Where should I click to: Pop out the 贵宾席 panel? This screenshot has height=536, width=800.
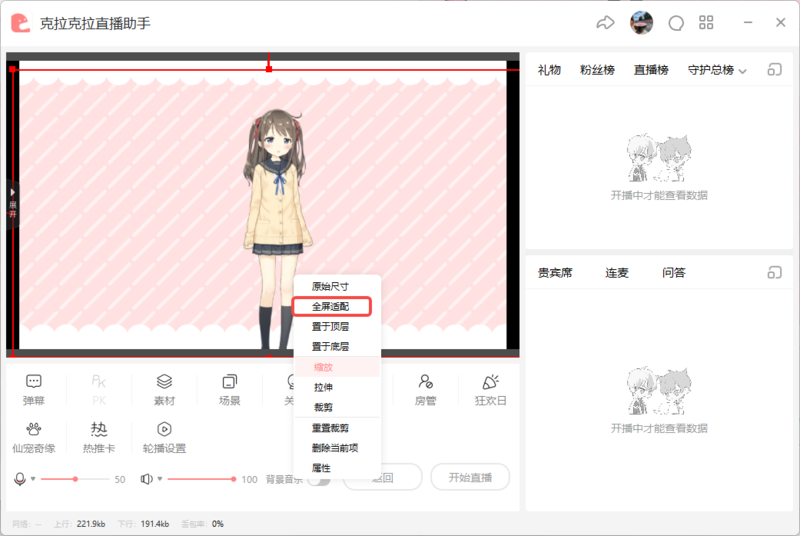pyautogui.click(x=774, y=272)
